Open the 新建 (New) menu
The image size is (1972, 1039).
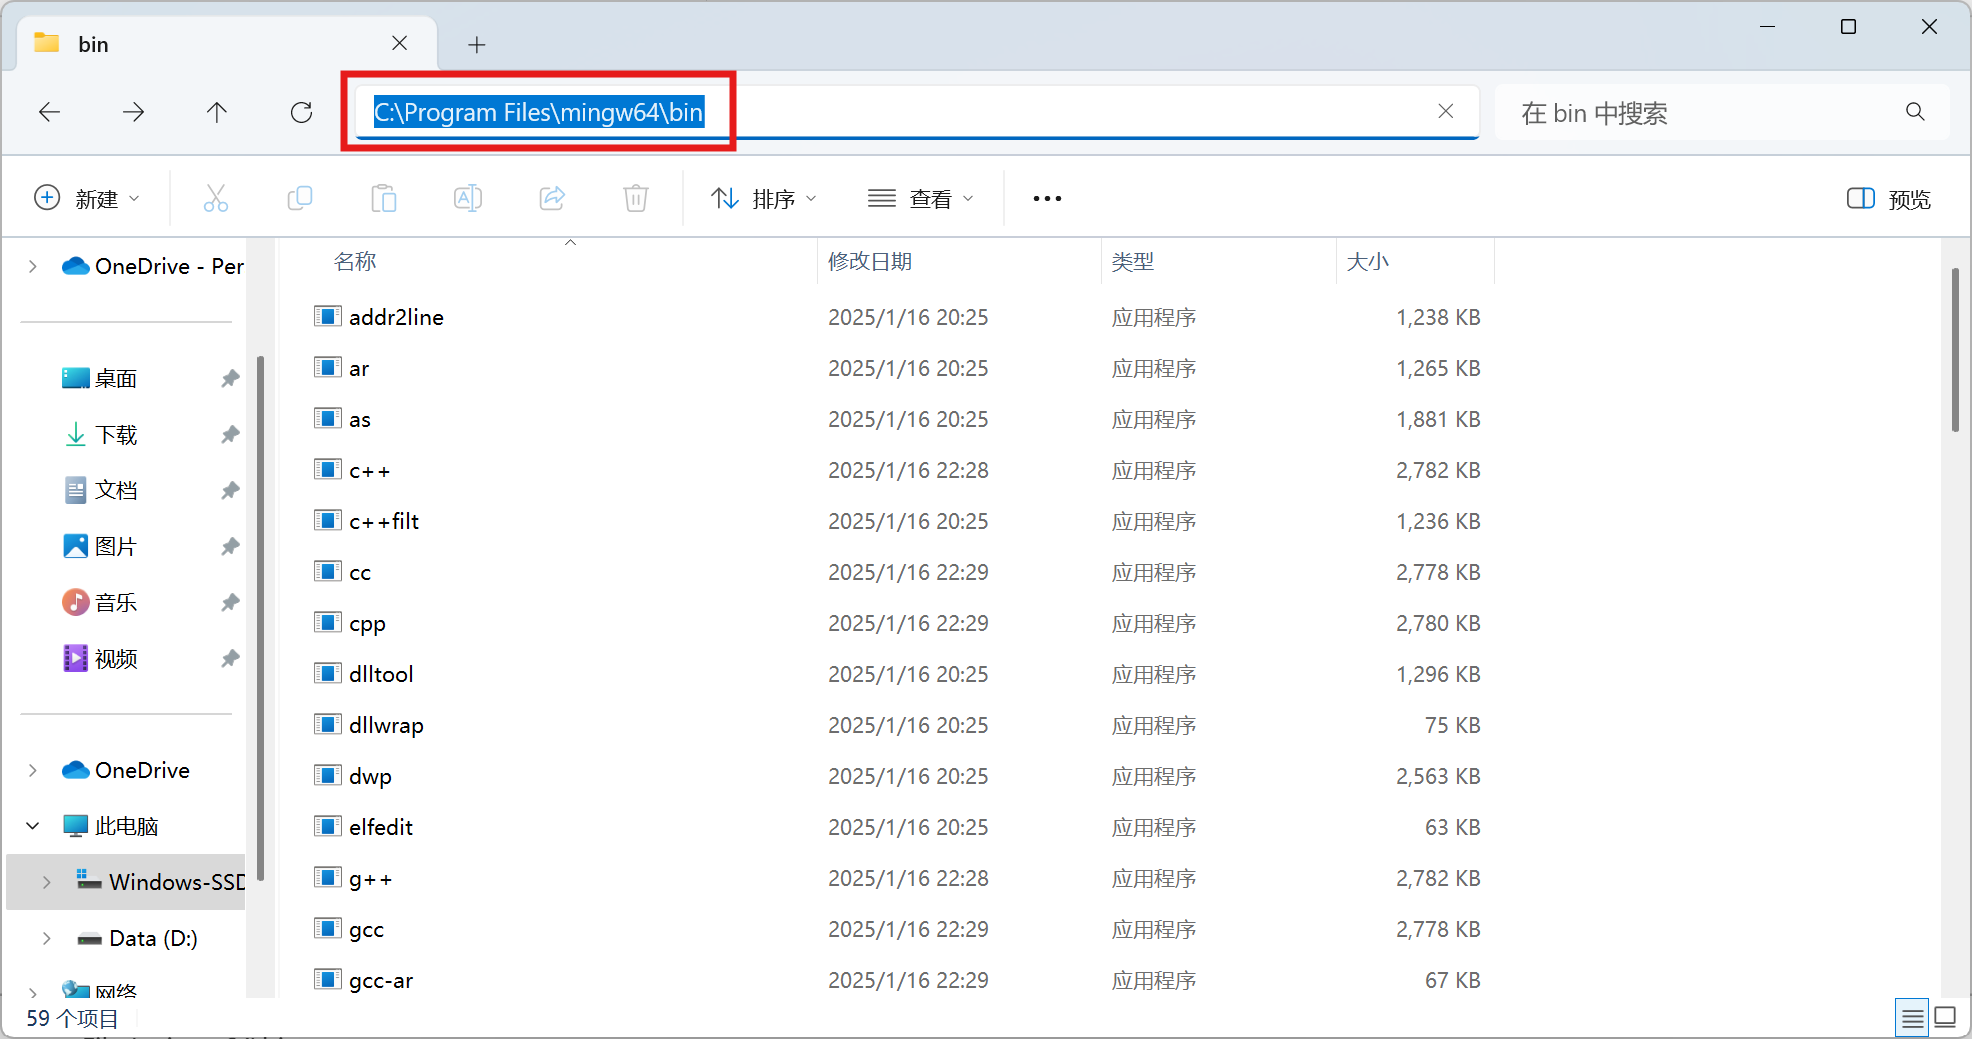(x=87, y=198)
